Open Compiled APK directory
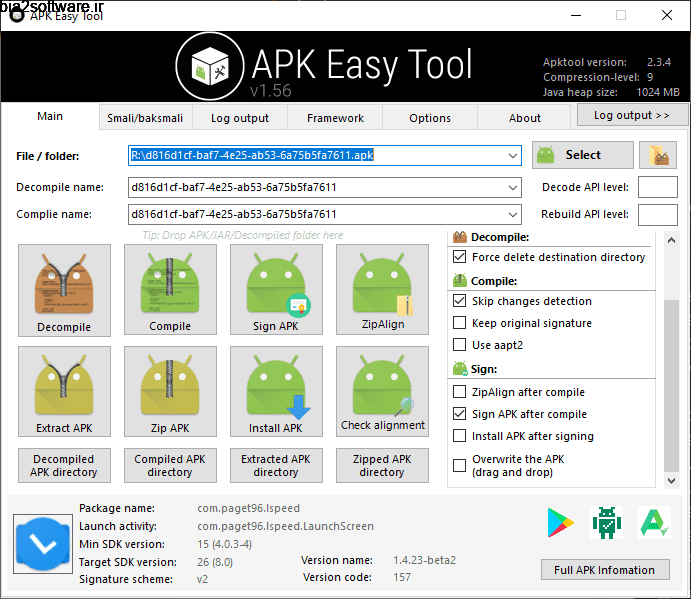The image size is (691, 599). click(x=170, y=465)
